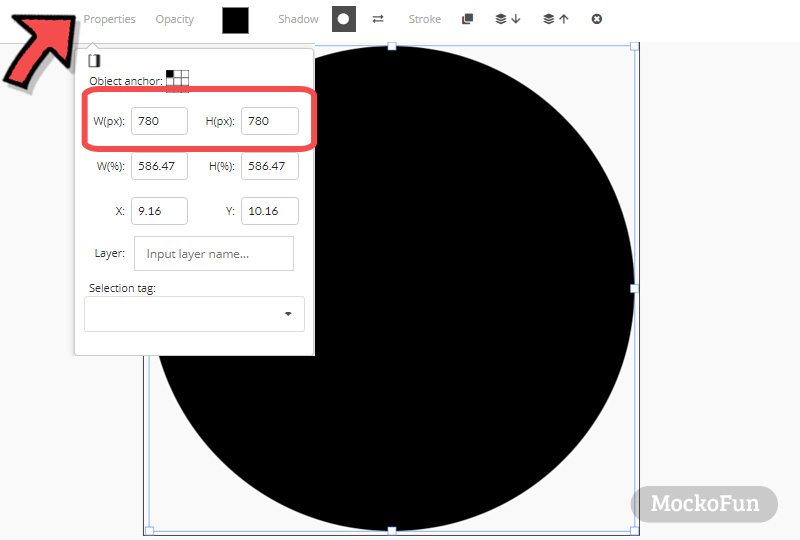This screenshot has height=540, width=800.
Task: Click the H(%) percentage field
Action: point(269,166)
